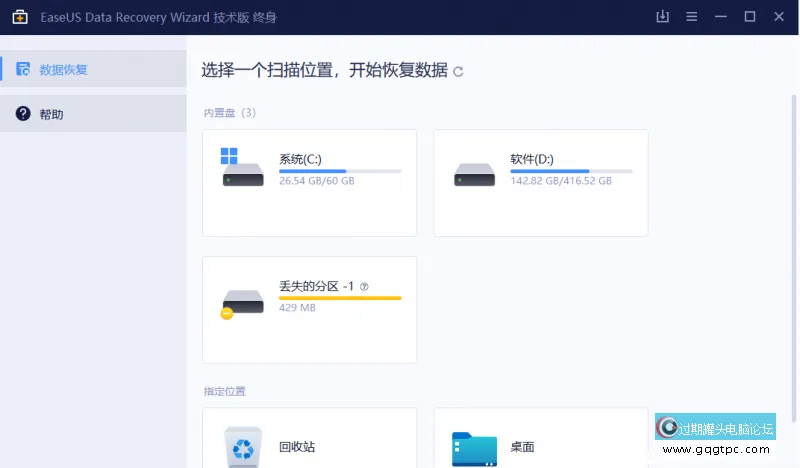Click the 软件(D:) usage bar

click(571, 171)
